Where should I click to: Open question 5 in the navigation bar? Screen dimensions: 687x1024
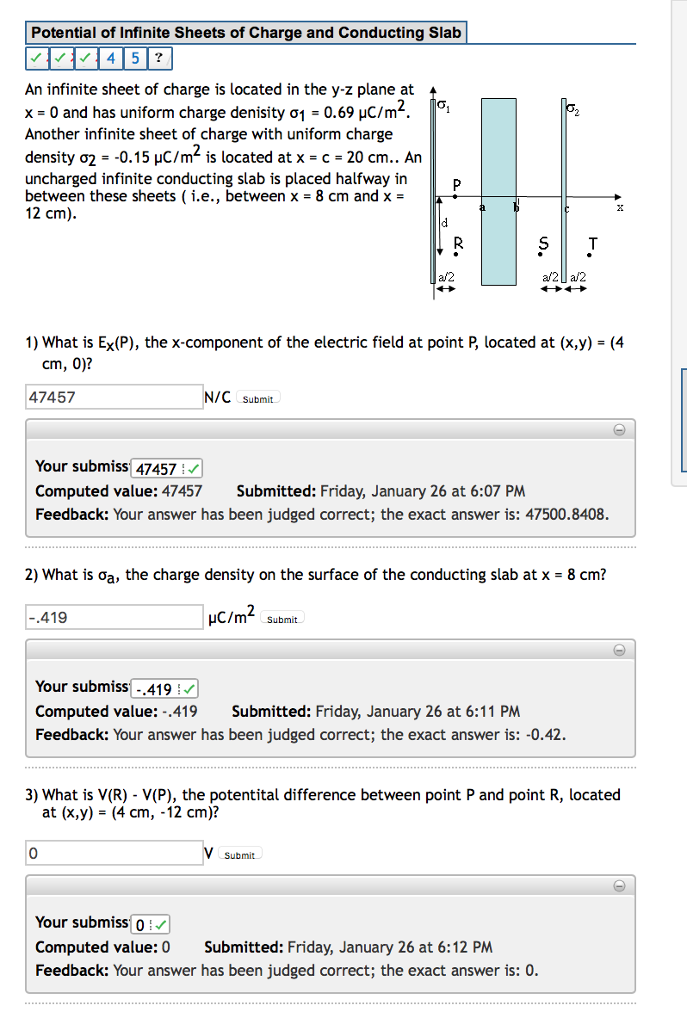pyautogui.click(x=135, y=58)
